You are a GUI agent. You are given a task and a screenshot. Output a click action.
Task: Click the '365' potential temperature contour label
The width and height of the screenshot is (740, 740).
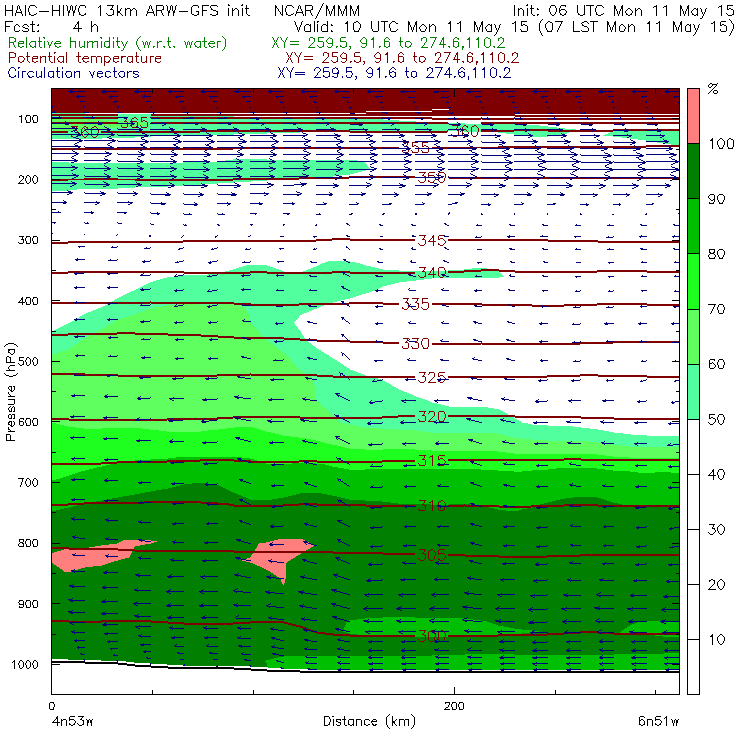click(x=135, y=123)
